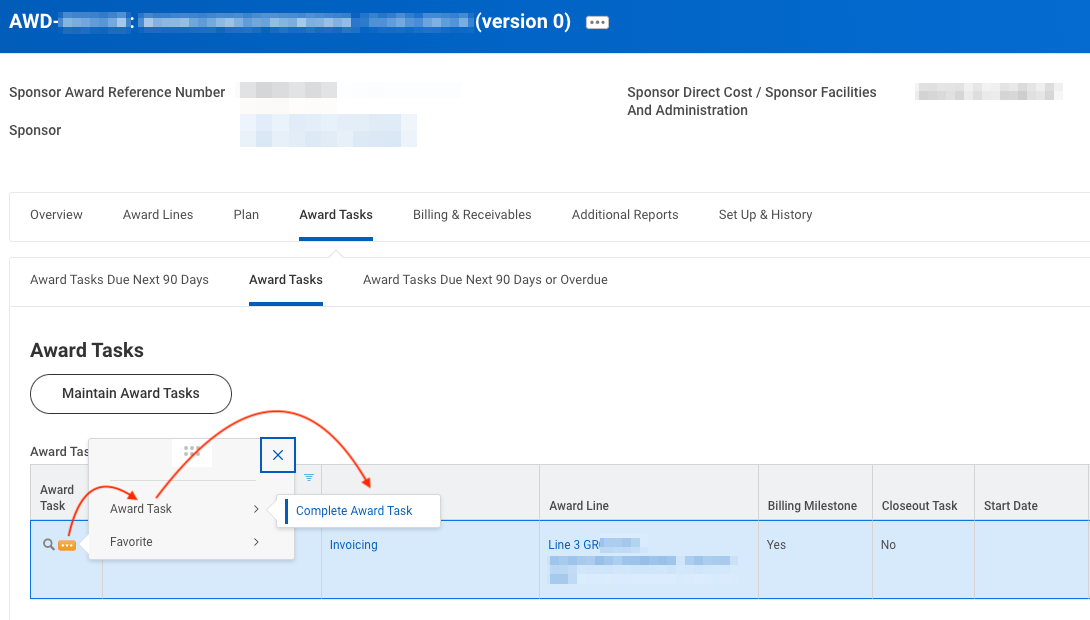1090x620 pixels.
Task: Switch to Additional Reports tab
Action: pyautogui.click(x=625, y=215)
